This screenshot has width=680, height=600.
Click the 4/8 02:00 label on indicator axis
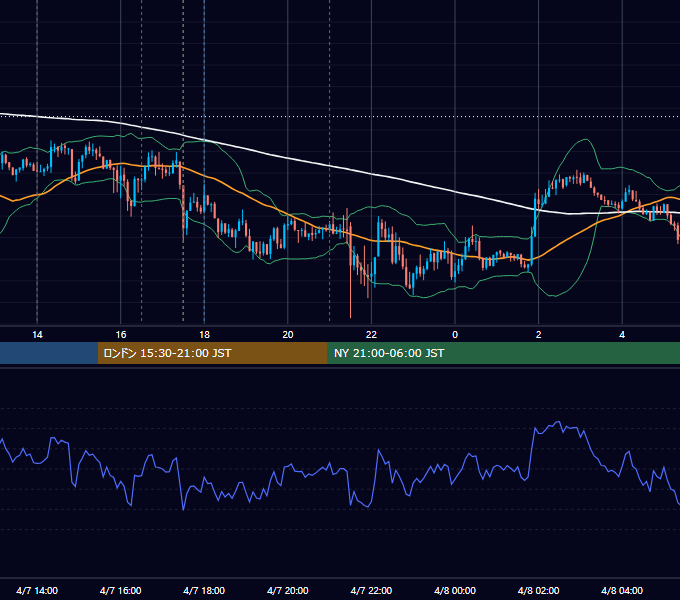(539, 590)
